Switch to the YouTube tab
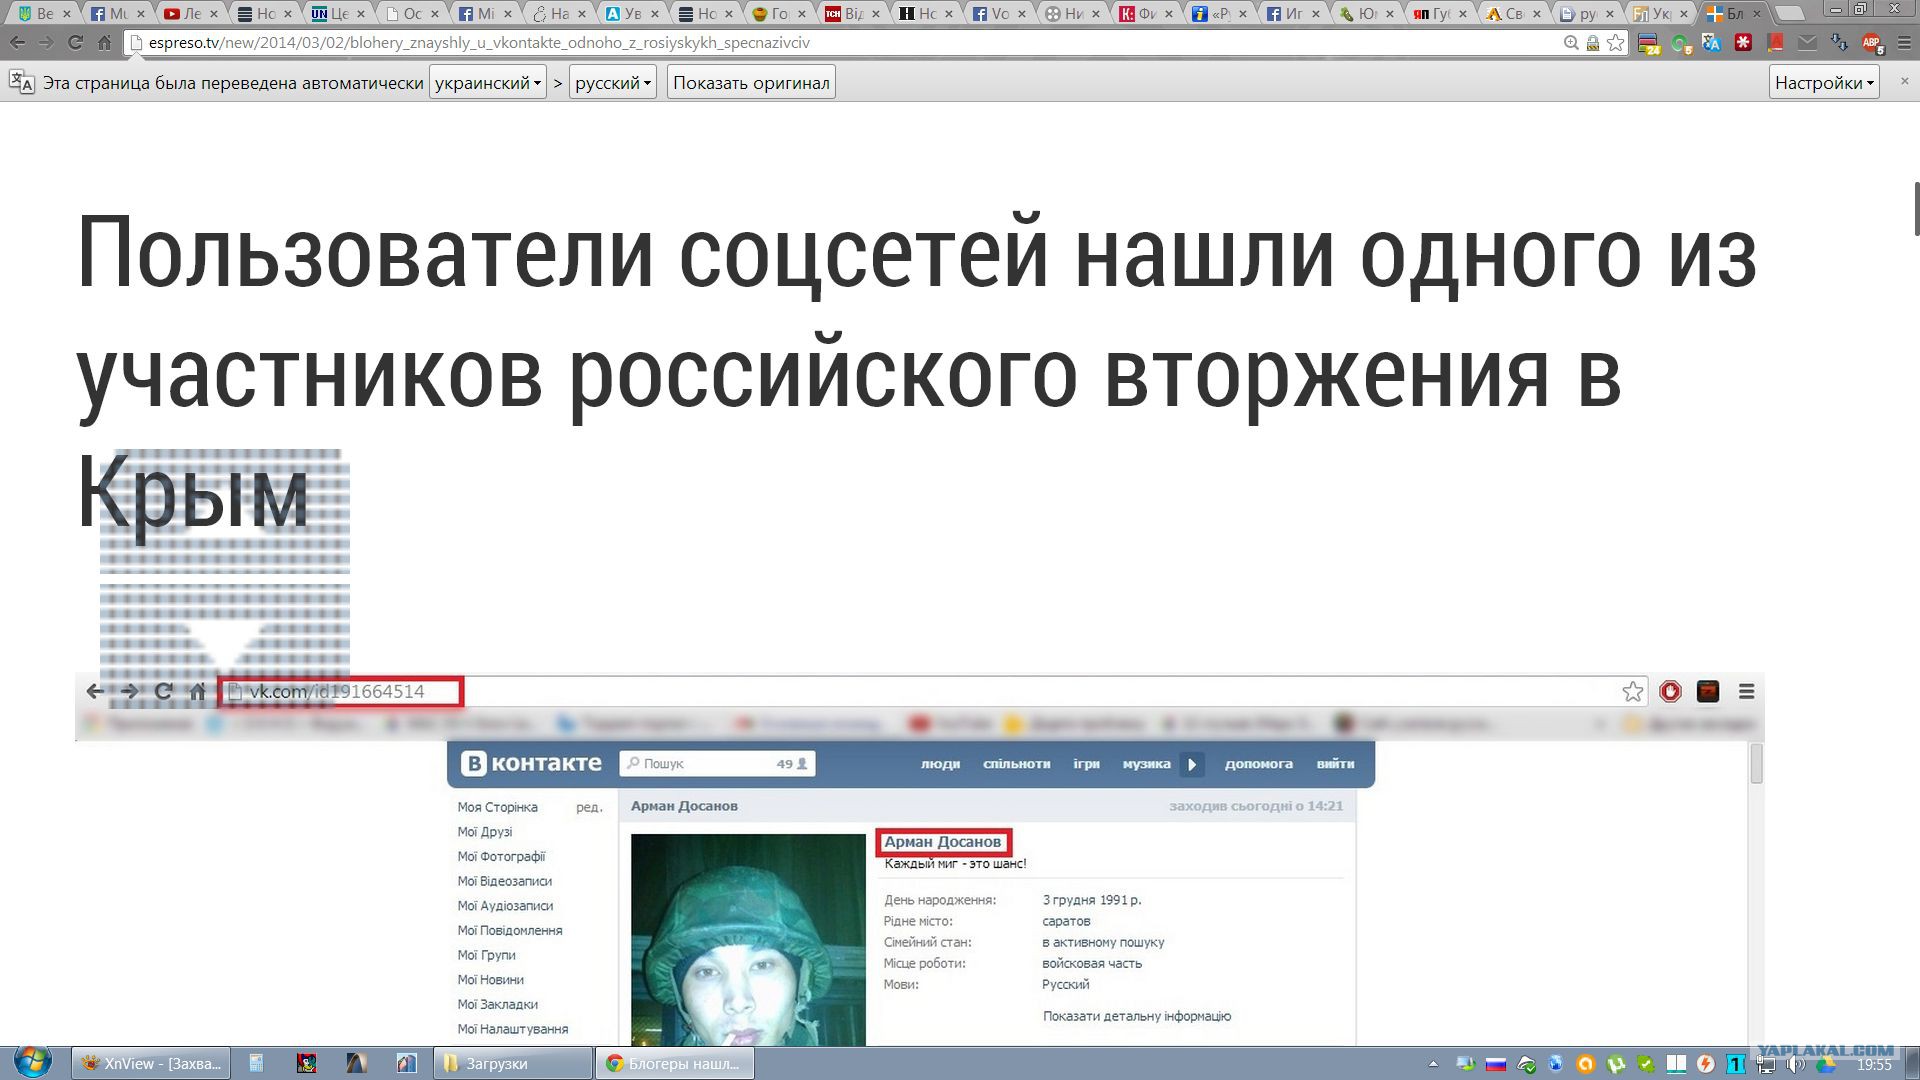Viewport: 1920px width, 1080px height. point(191,13)
